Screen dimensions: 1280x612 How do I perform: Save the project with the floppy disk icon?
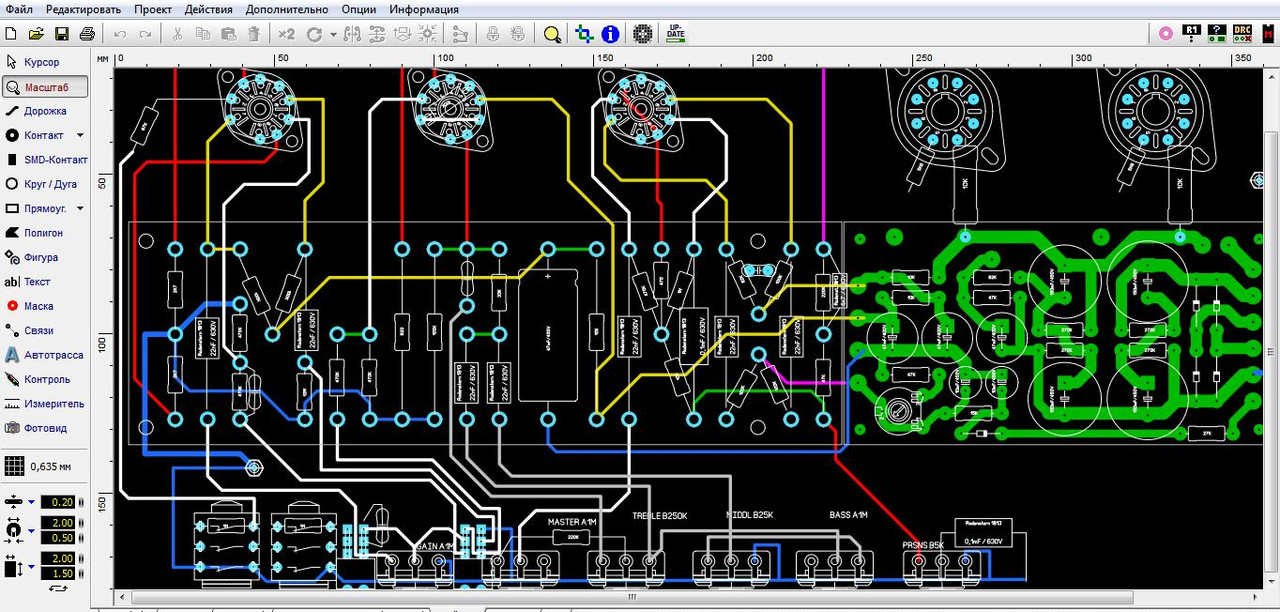click(x=62, y=34)
